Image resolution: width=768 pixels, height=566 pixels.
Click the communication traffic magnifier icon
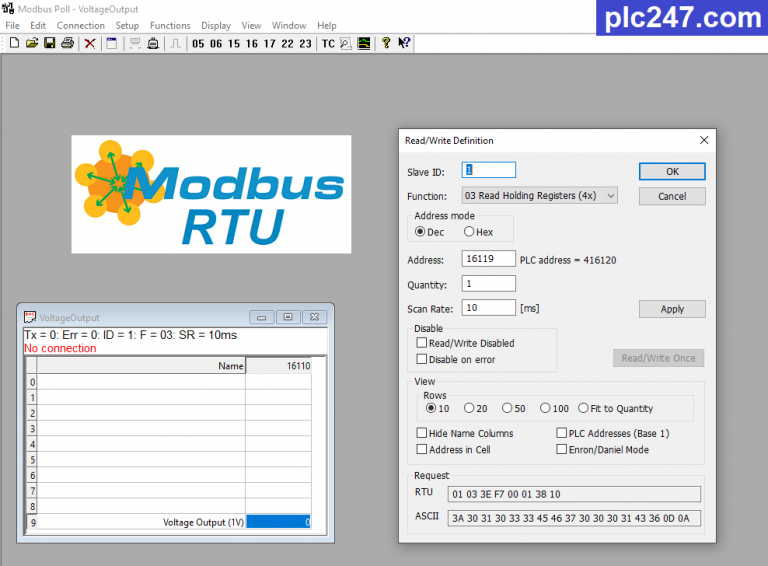346,44
